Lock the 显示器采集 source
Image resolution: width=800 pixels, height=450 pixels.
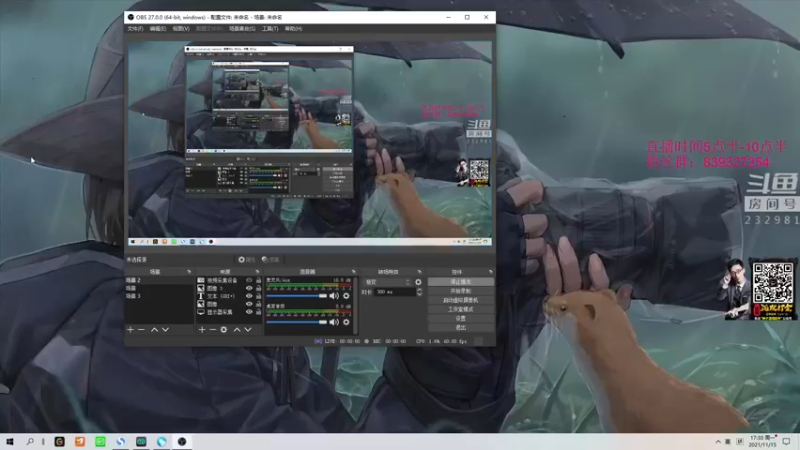point(258,312)
